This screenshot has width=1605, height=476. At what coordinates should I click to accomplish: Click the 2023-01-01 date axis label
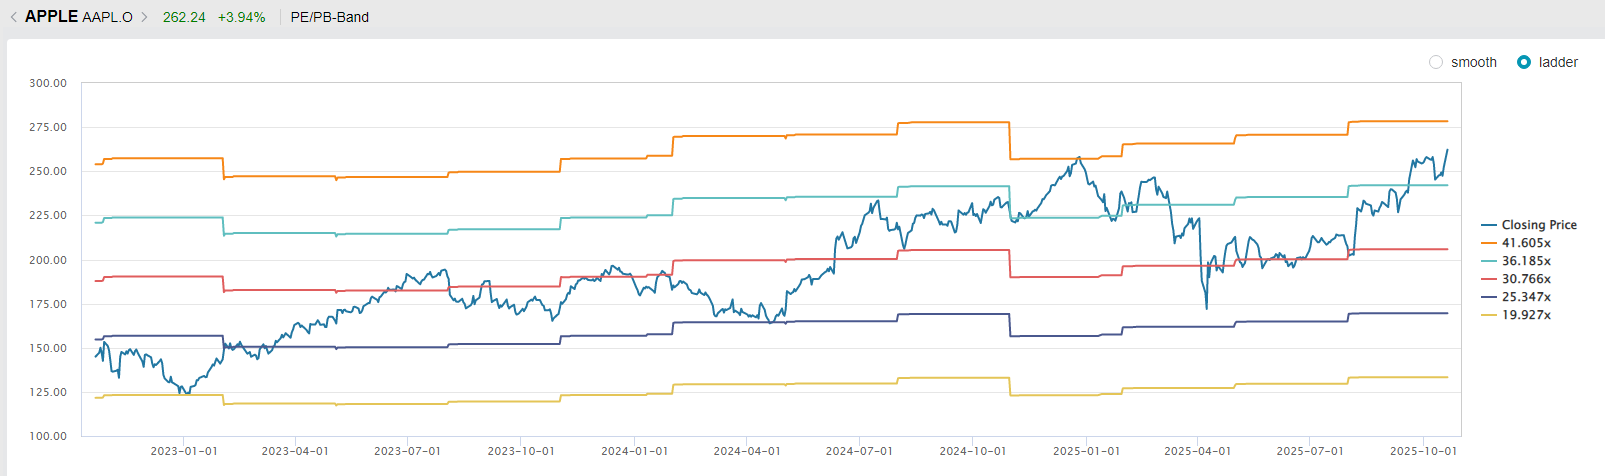point(184,451)
